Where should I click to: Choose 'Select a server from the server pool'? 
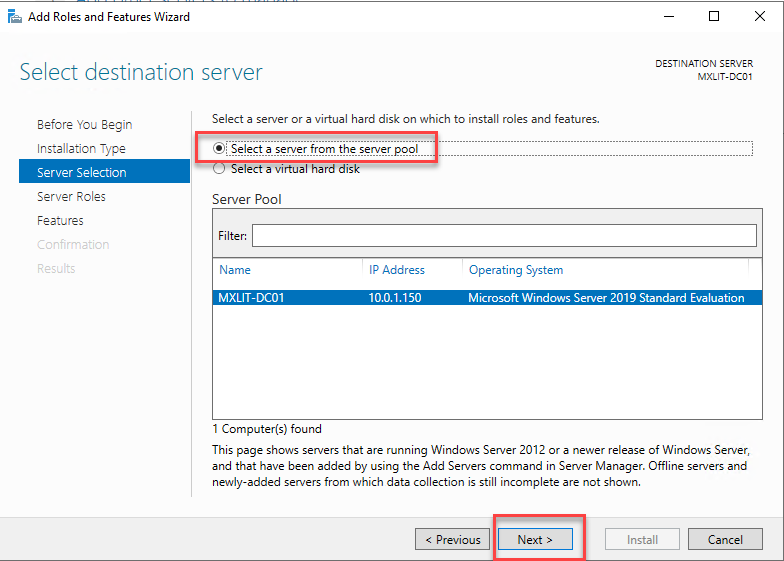(x=219, y=149)
